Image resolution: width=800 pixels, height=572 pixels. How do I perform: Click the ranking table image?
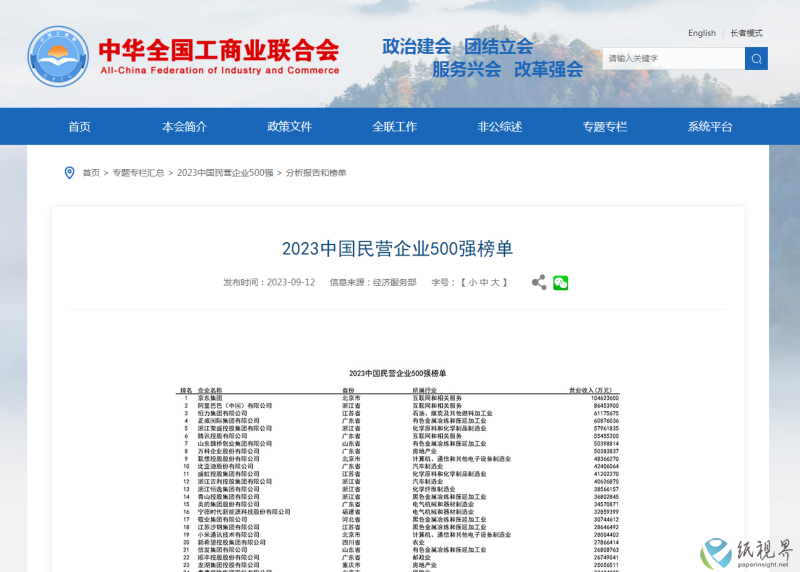point(397,469)
